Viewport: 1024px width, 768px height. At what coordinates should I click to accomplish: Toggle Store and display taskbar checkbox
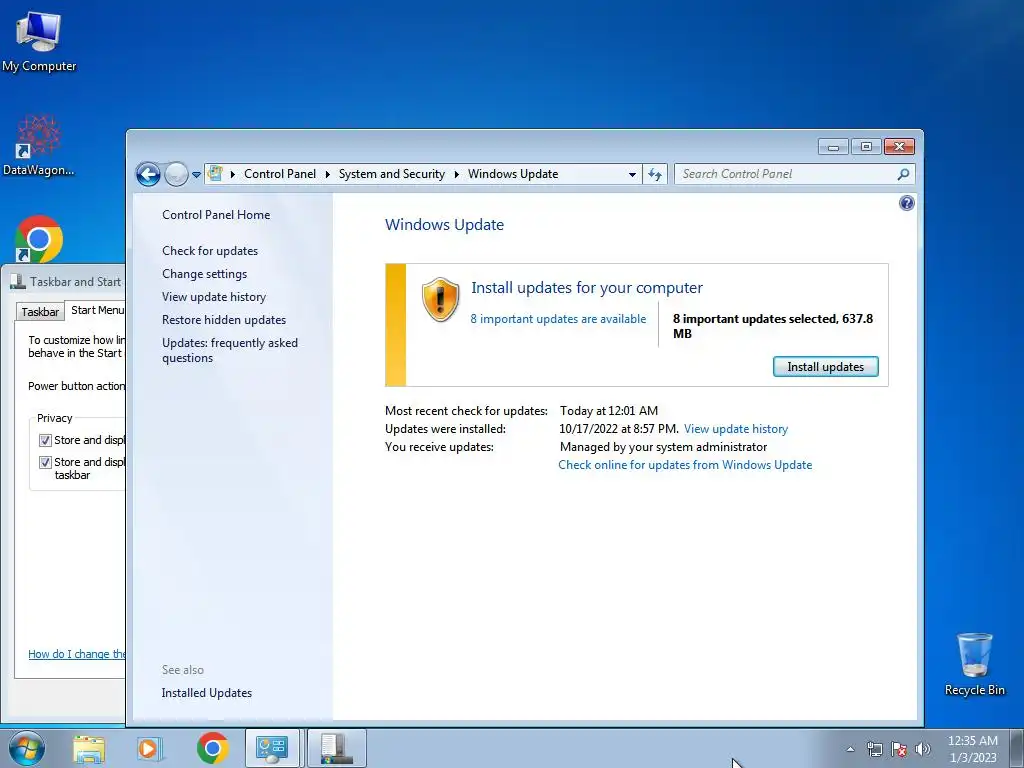click(x=45, y=462)
